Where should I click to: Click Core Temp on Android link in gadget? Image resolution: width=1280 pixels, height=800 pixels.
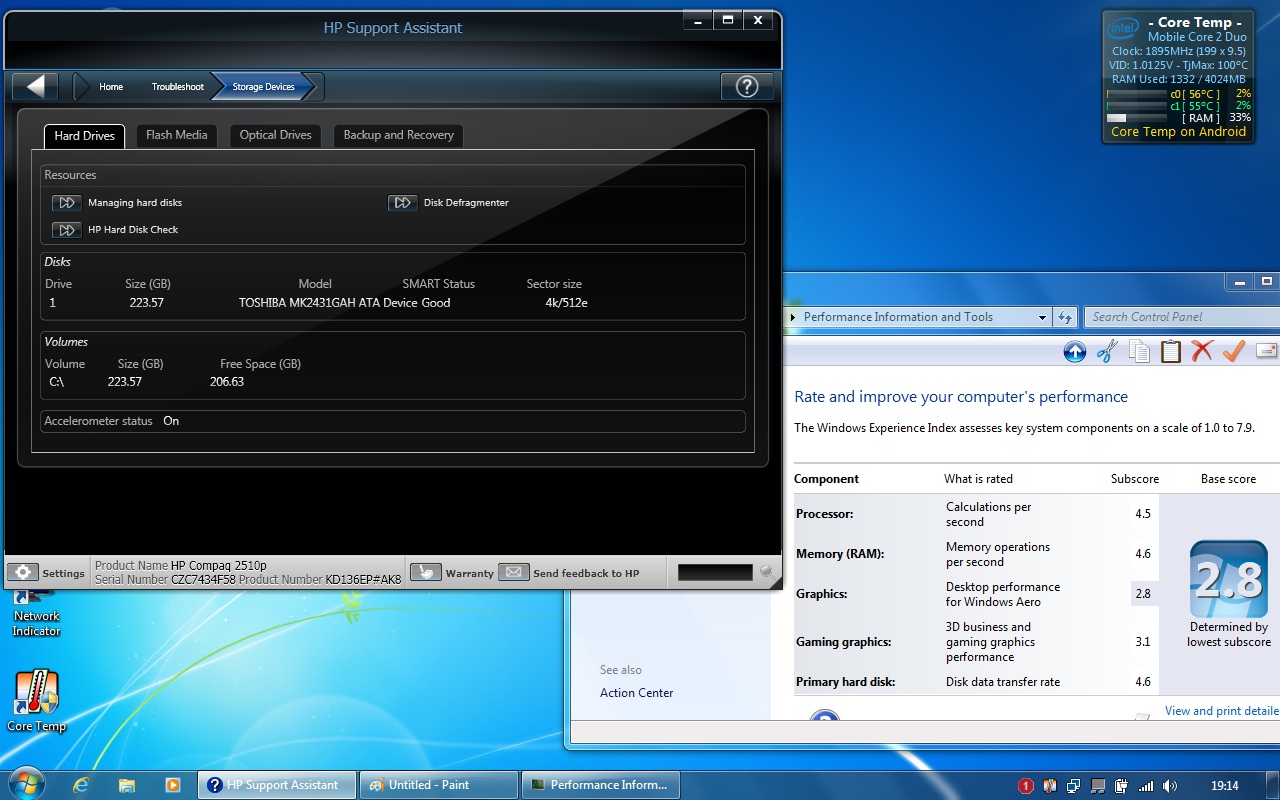1178,132
